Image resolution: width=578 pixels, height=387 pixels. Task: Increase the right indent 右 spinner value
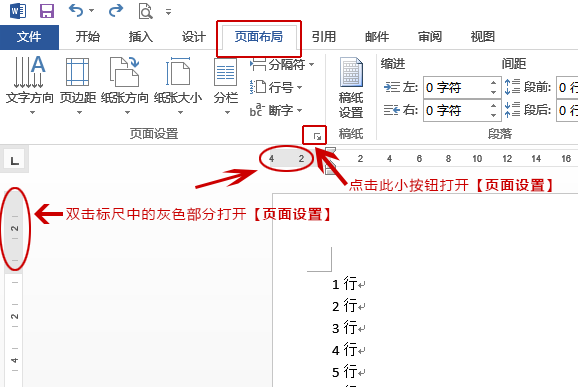coord(494,105)
